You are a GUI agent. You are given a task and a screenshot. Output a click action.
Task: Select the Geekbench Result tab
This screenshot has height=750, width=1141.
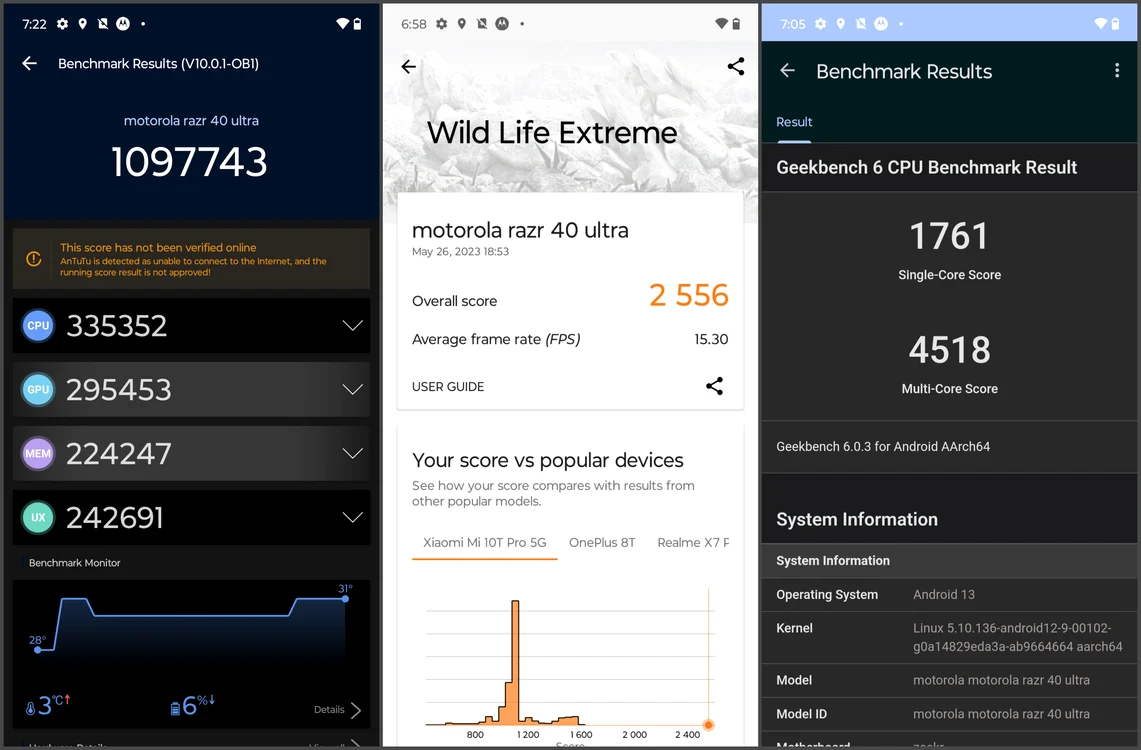click(794, 123)
